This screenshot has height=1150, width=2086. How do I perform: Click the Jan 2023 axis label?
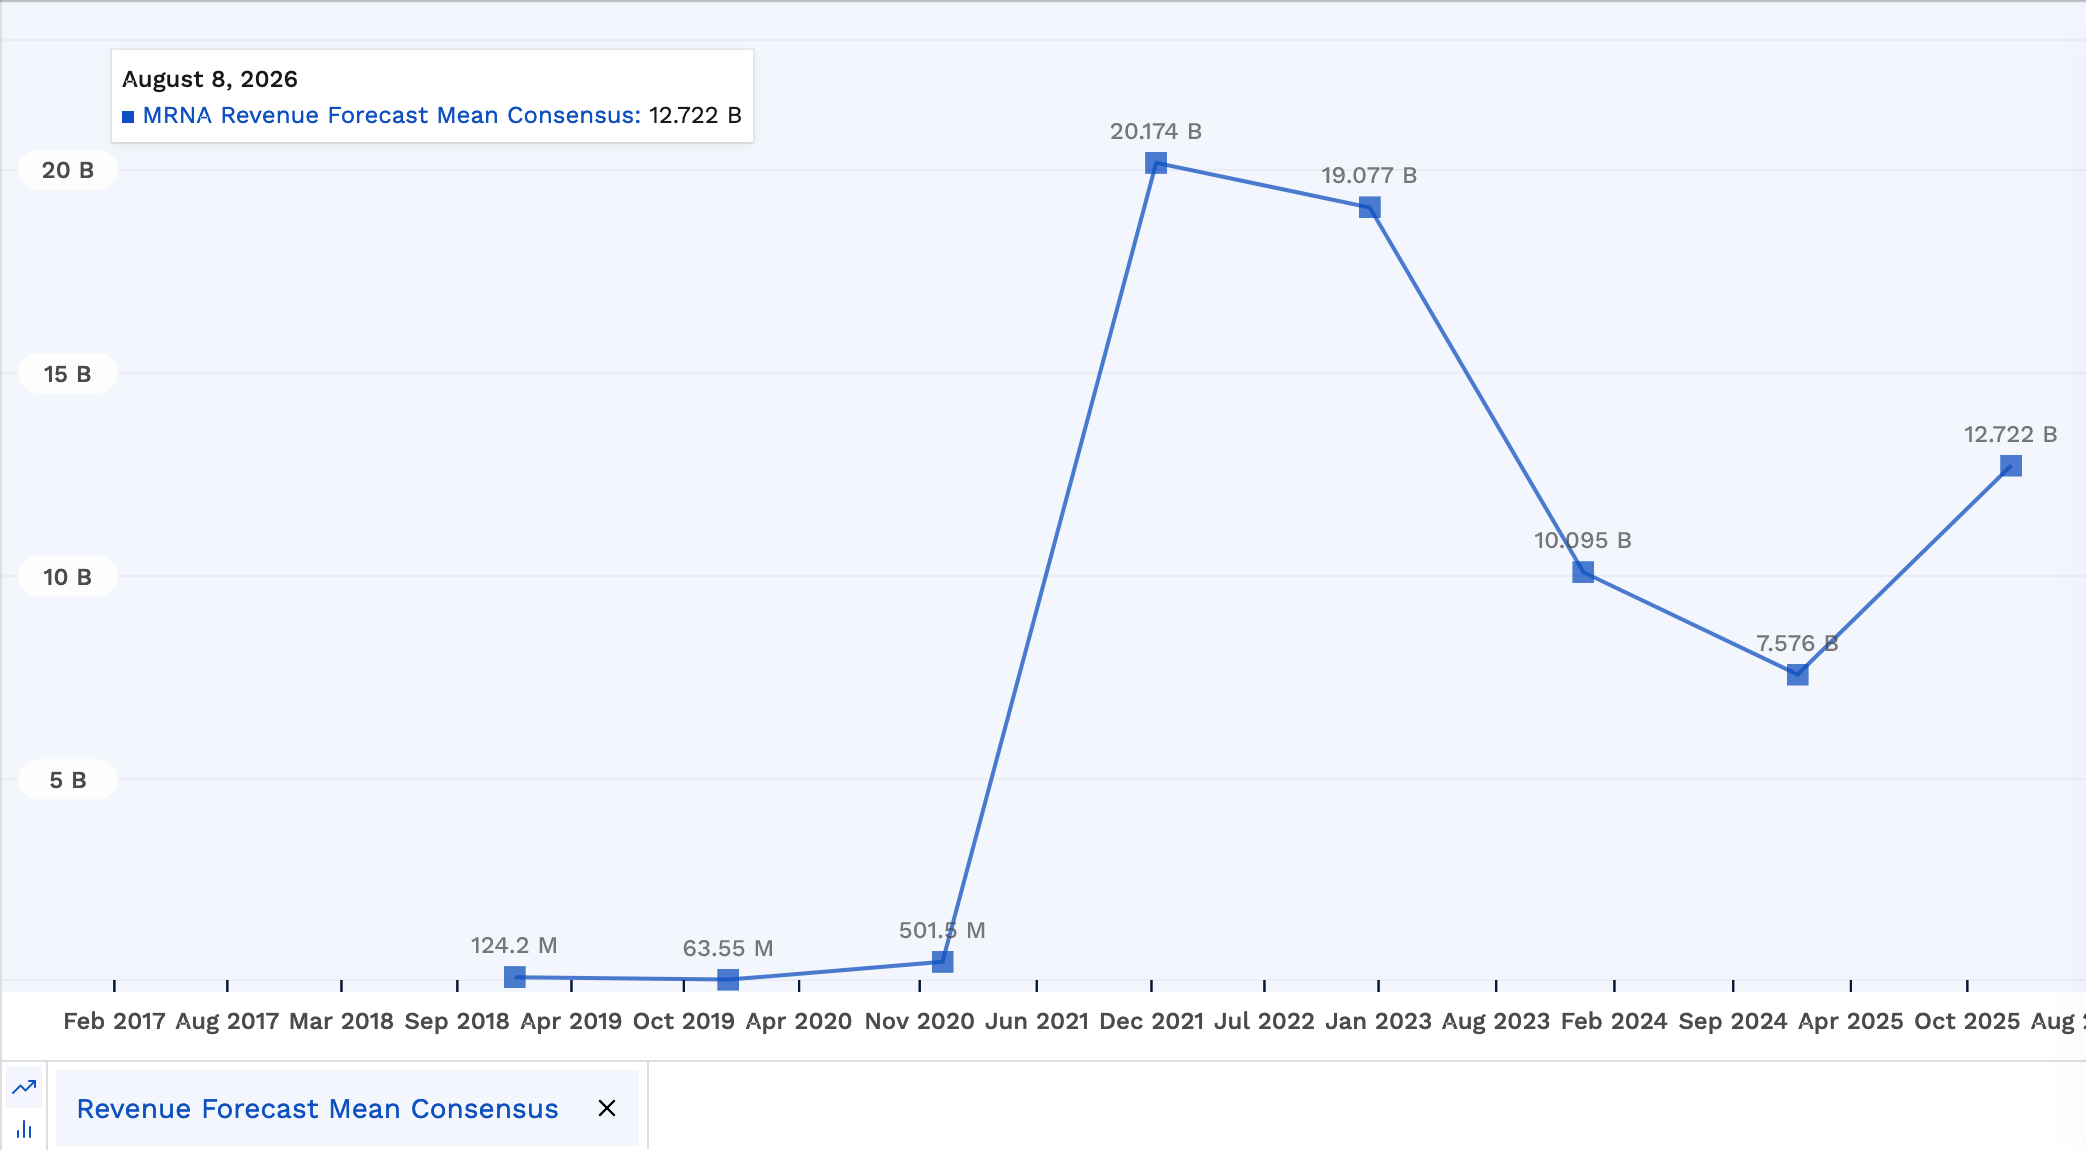(1378, 1021)
